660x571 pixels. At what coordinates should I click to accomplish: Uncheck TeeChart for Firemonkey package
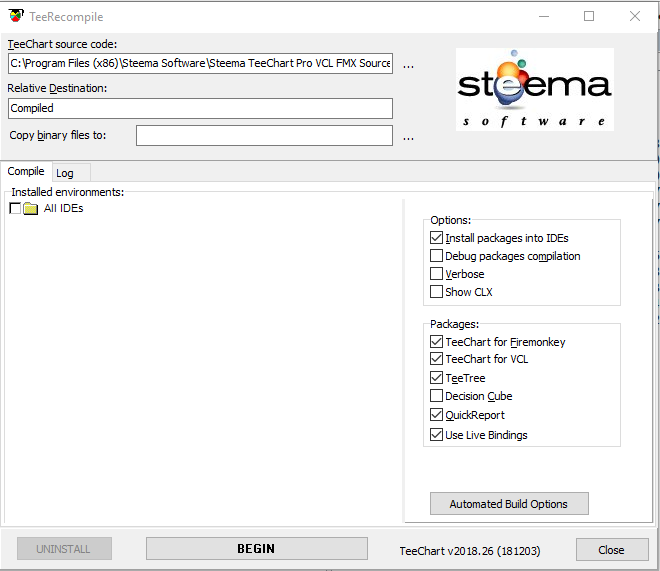[x=436, y=342]
